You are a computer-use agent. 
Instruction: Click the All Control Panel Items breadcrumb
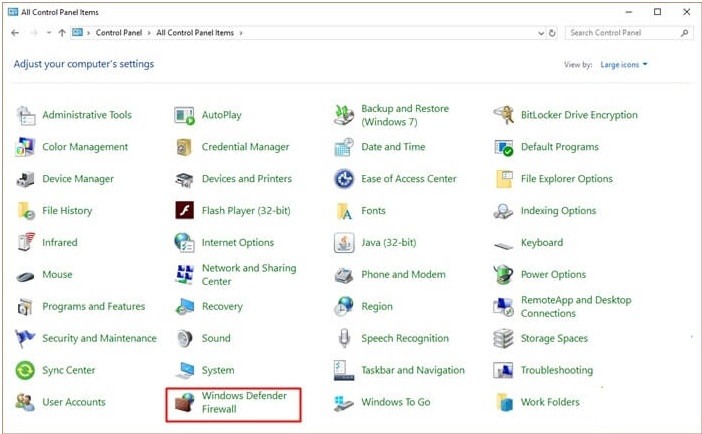(195, 33)
